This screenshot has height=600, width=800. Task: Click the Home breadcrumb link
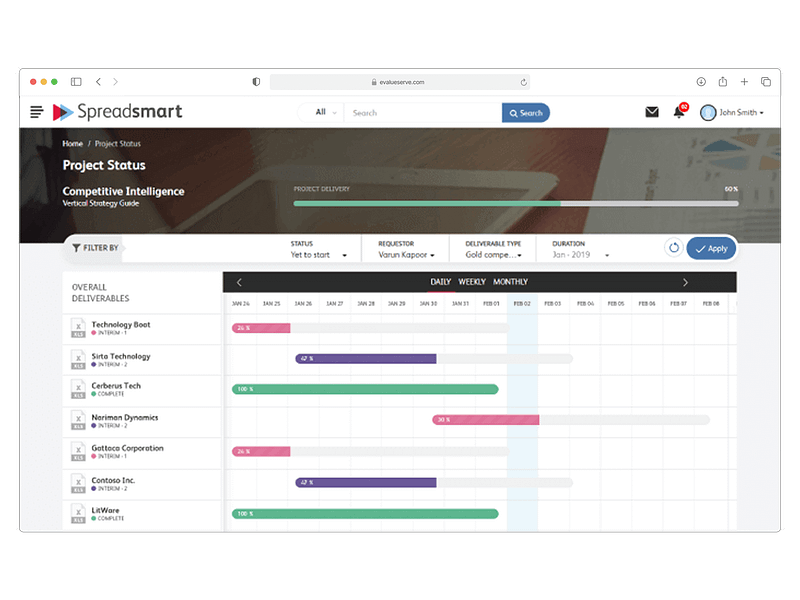coord(72,144)
